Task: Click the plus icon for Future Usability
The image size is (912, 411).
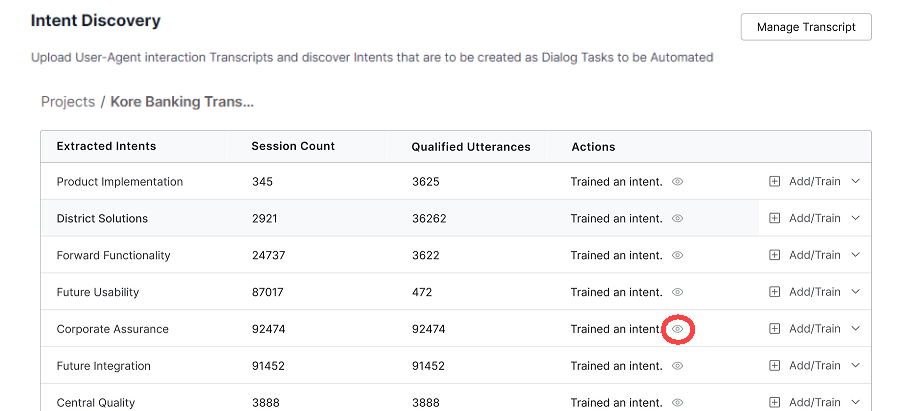Action: click(x=774, y=292)
